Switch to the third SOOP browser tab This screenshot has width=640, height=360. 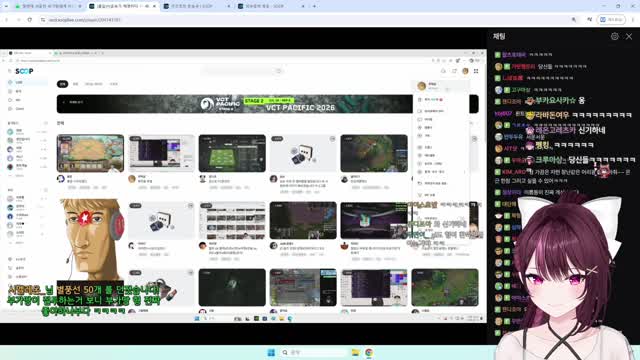(x=197, y=6)
